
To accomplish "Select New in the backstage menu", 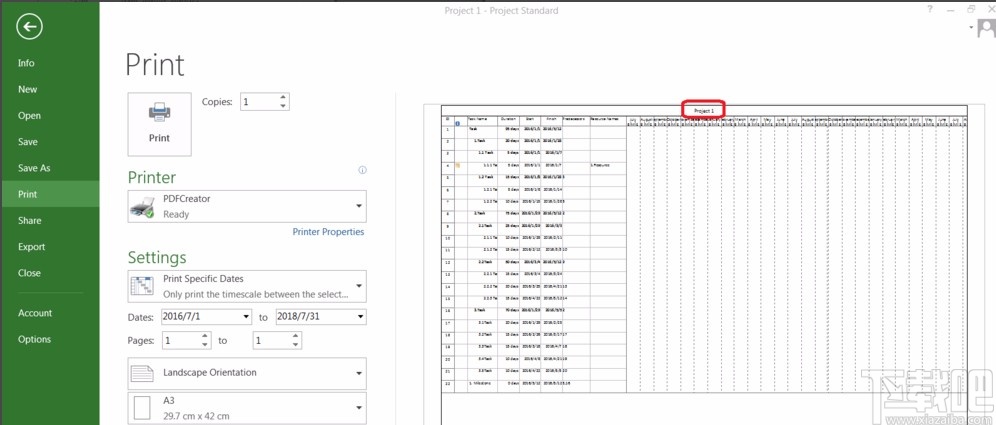I will (x=27, y=90).
